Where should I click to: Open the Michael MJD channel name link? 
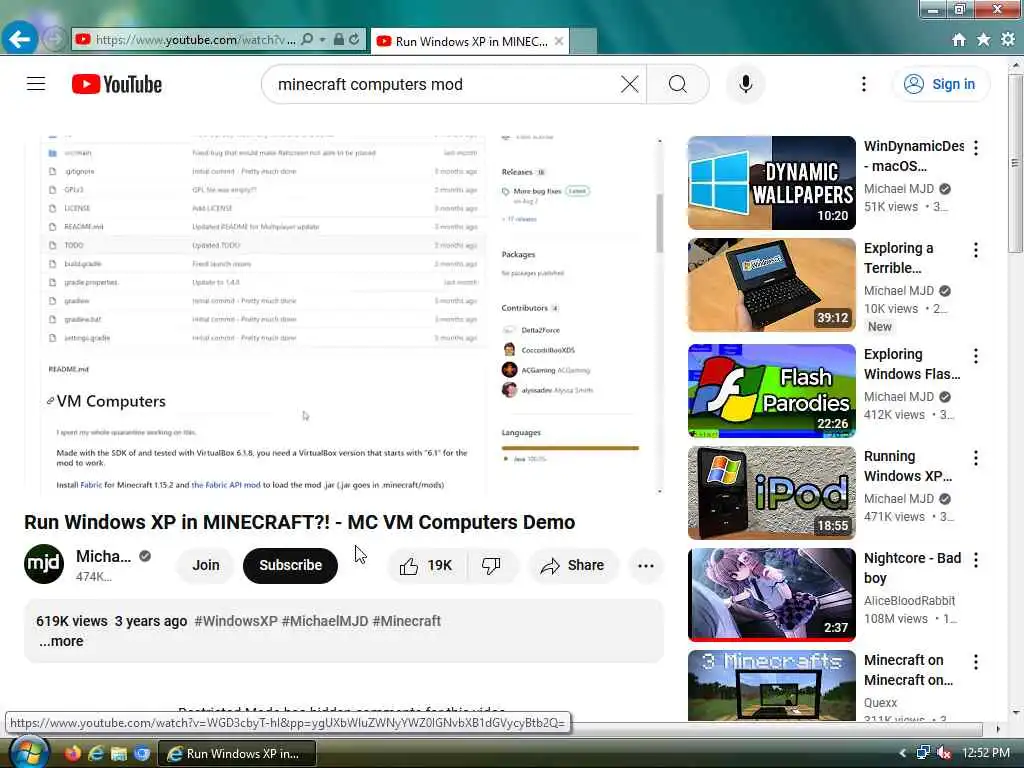(103, 556)
